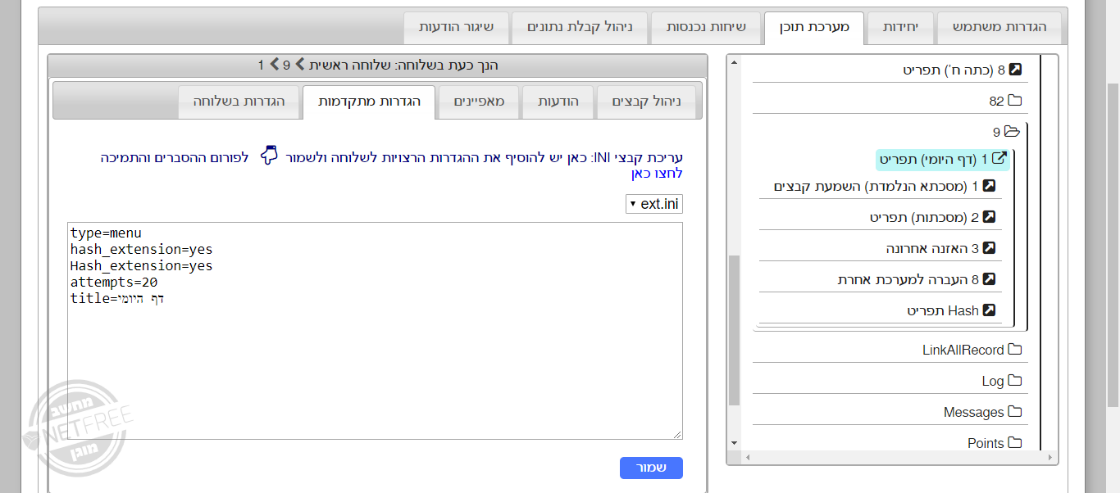The image size is (1120, 493).
Task: Select the הגדרות מתקדמות sub-tab
Action: tap(369, 101)
